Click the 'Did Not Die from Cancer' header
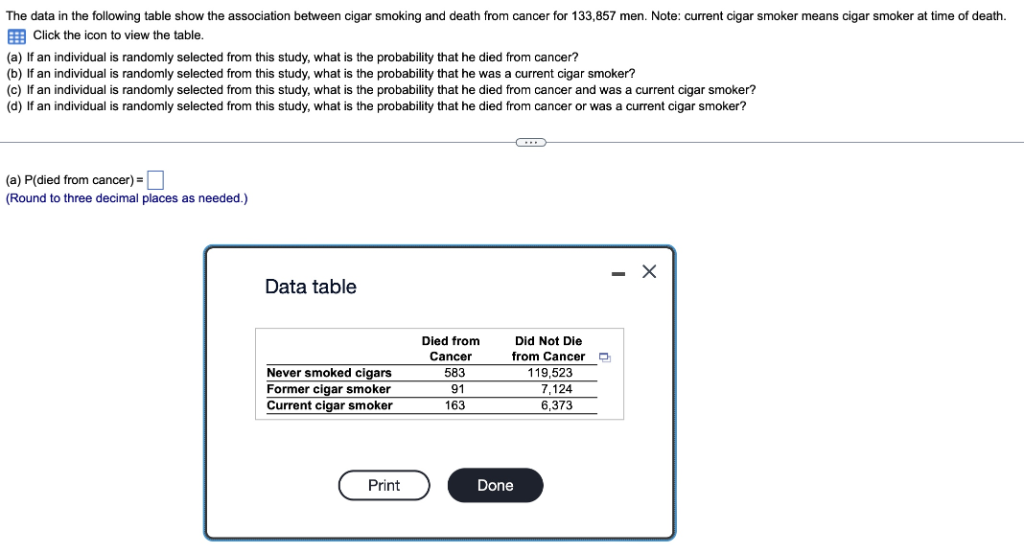 [x=549, y=349]
